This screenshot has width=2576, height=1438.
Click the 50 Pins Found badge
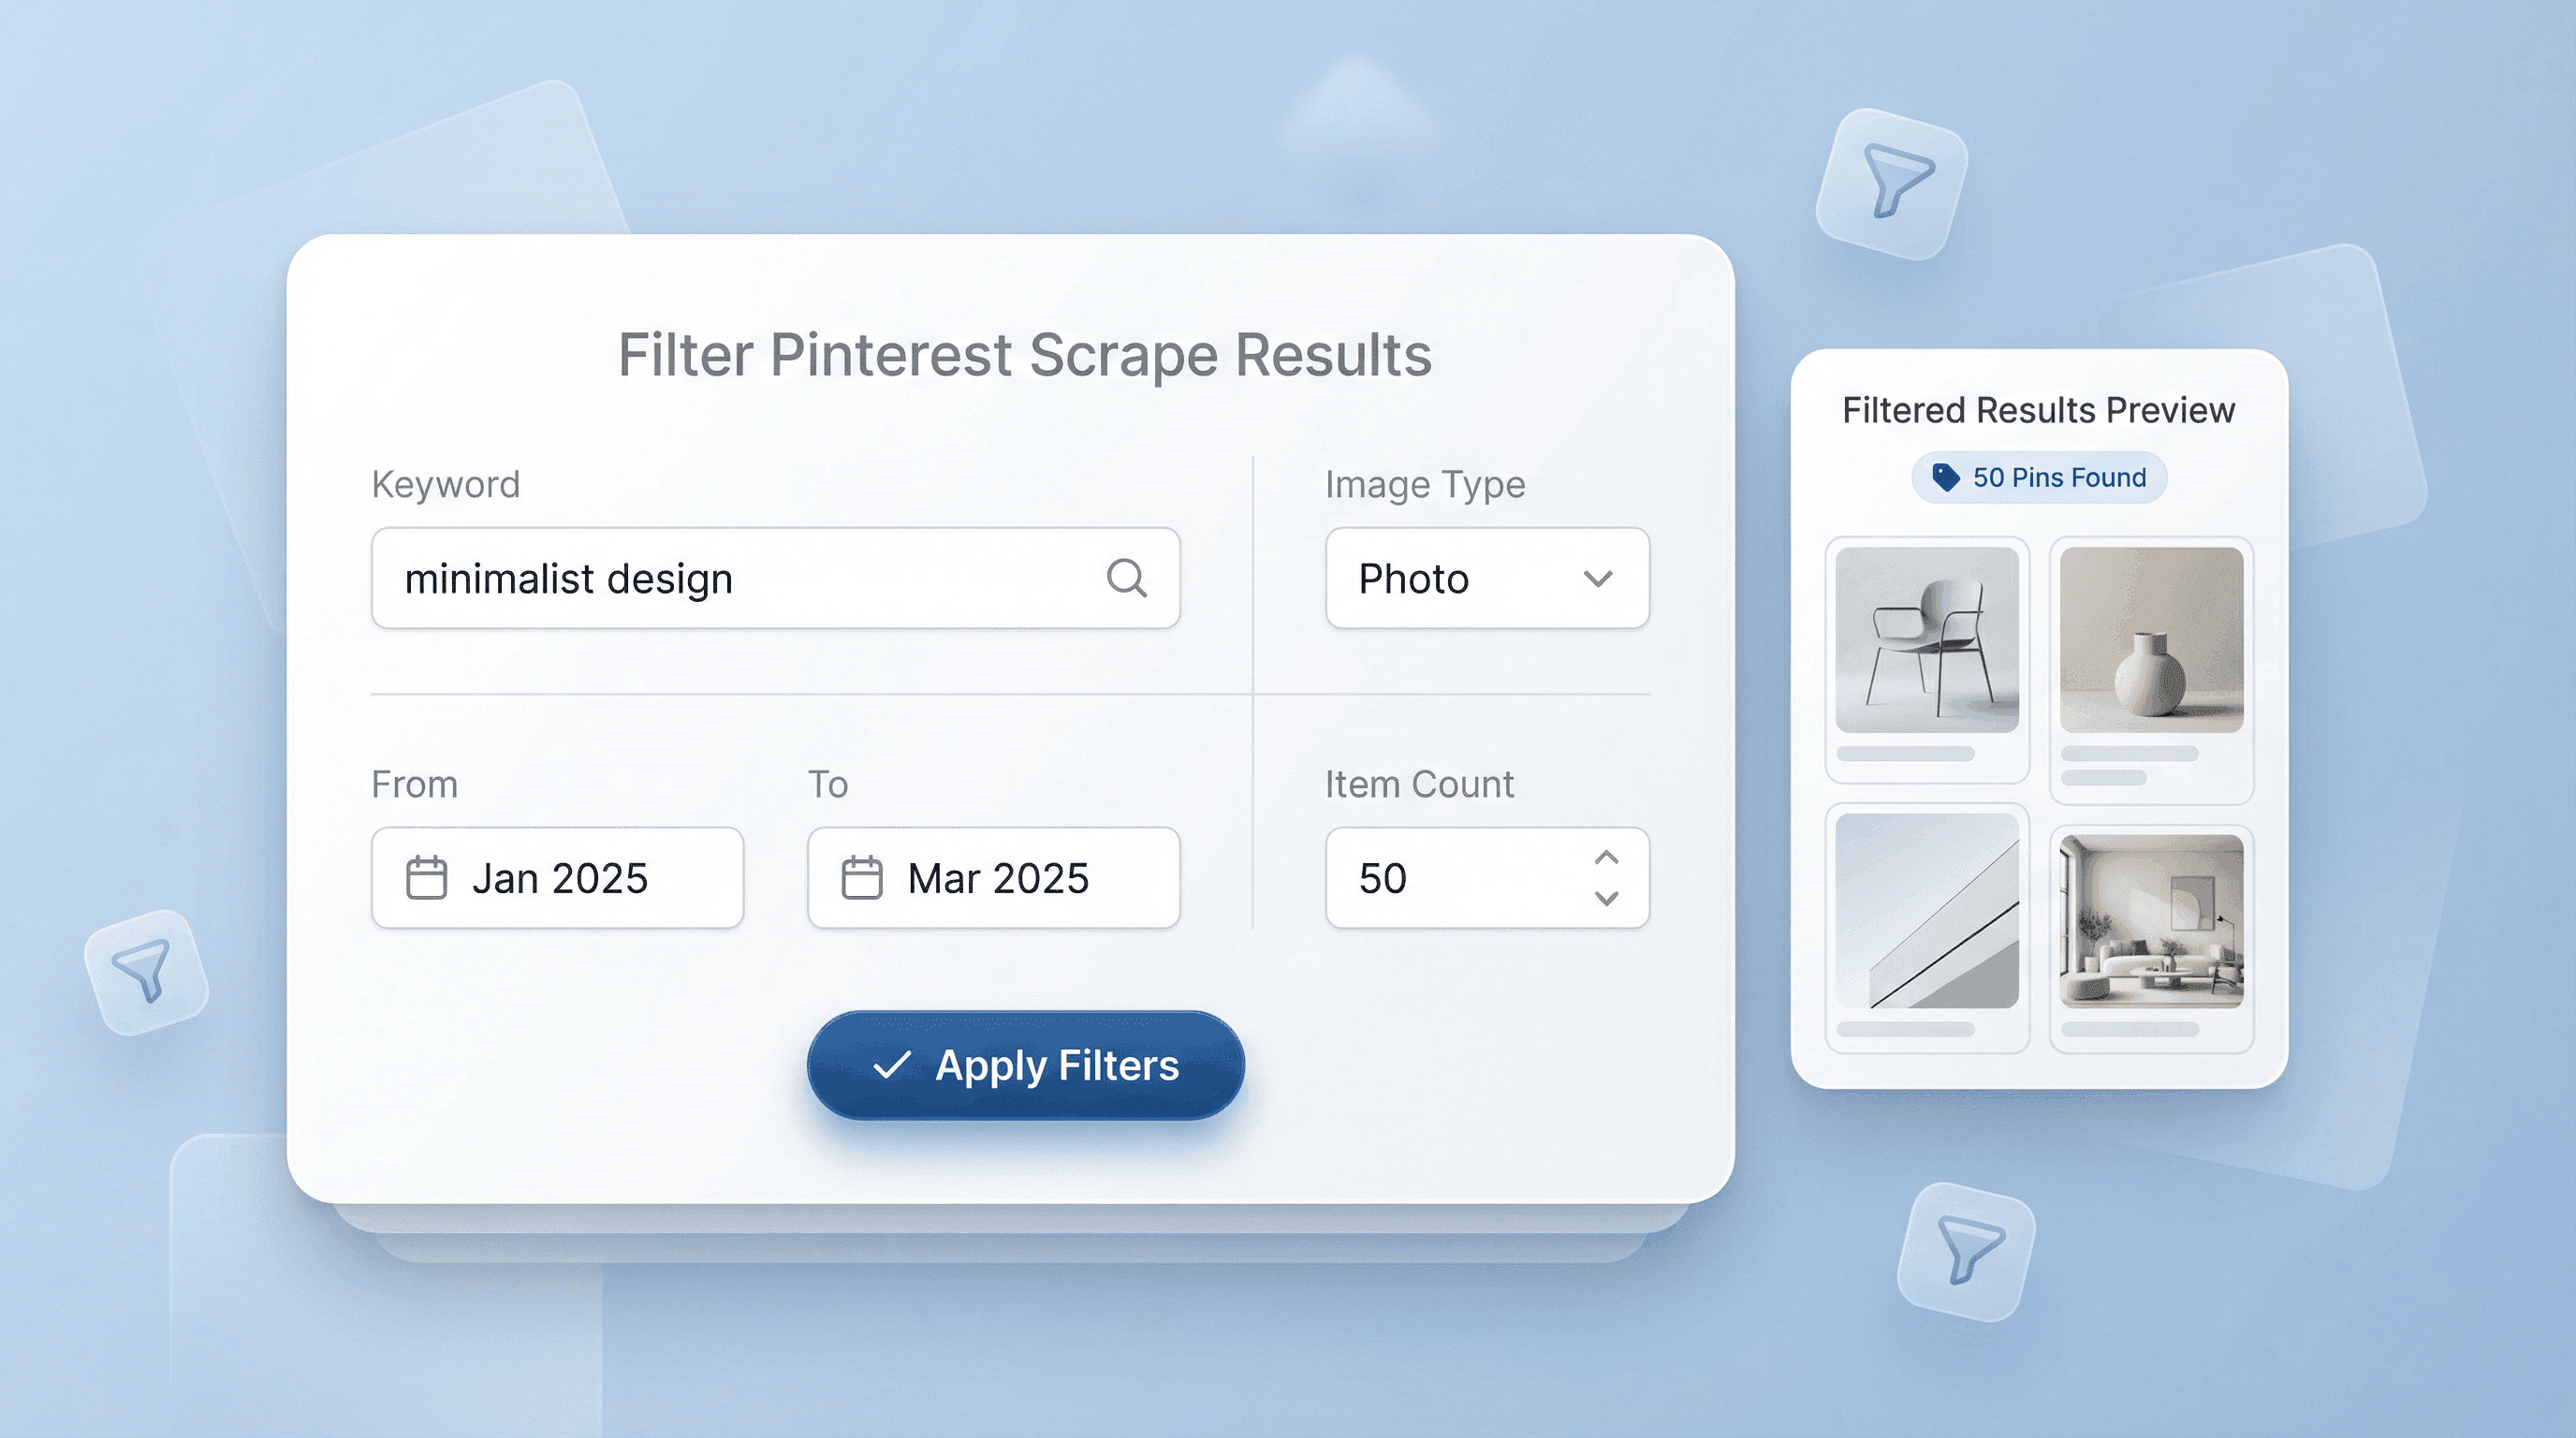point(2039,477)
